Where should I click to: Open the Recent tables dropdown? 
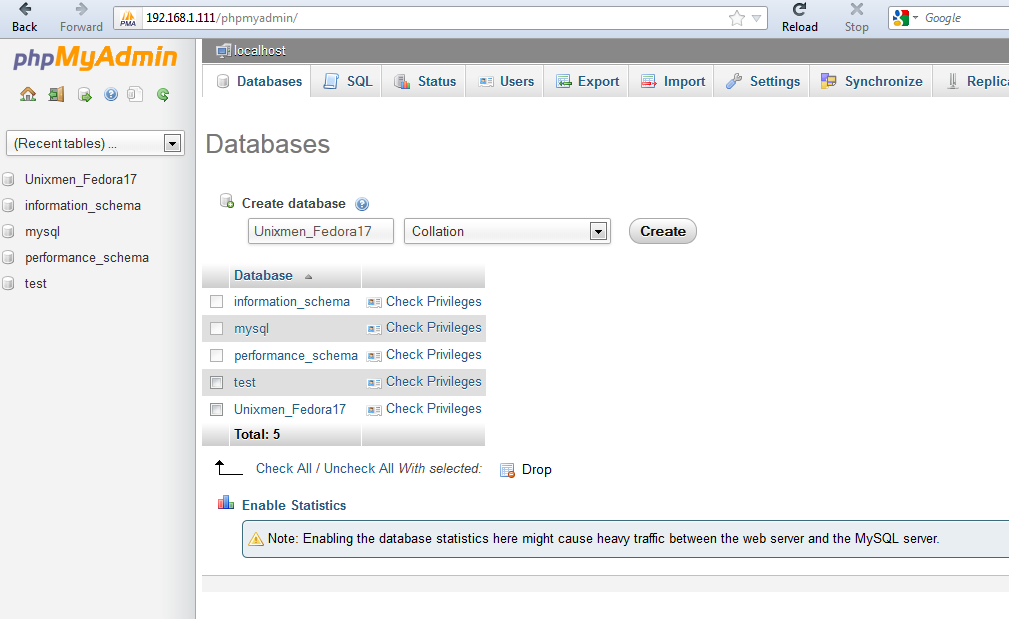coord(95,143)
